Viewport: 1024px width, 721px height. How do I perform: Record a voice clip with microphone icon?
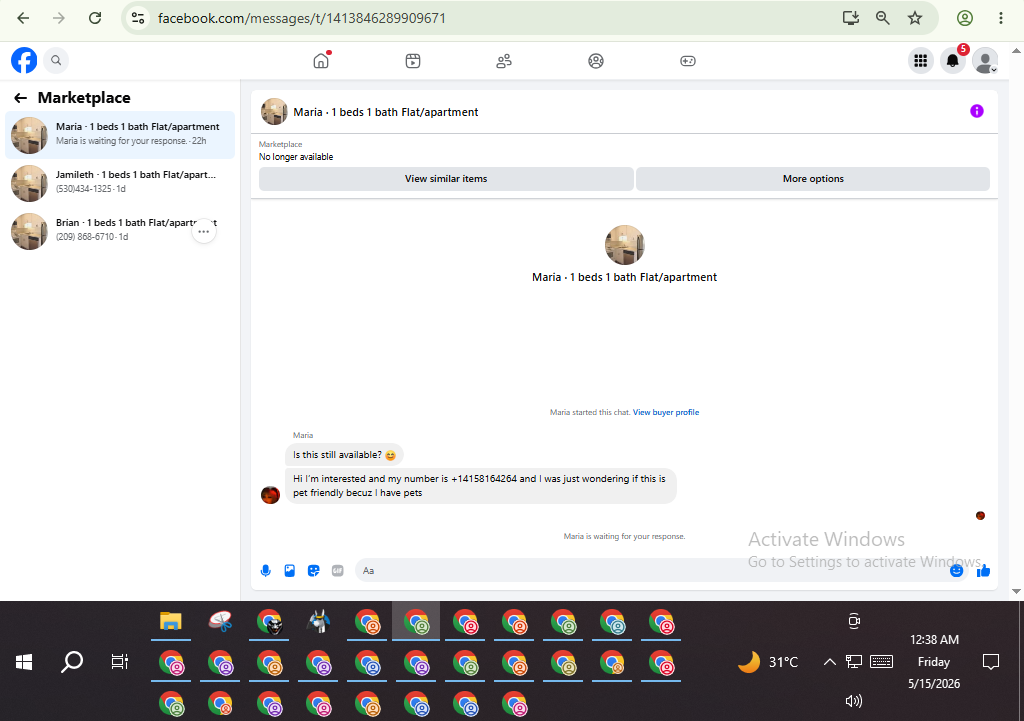(265, 571)
